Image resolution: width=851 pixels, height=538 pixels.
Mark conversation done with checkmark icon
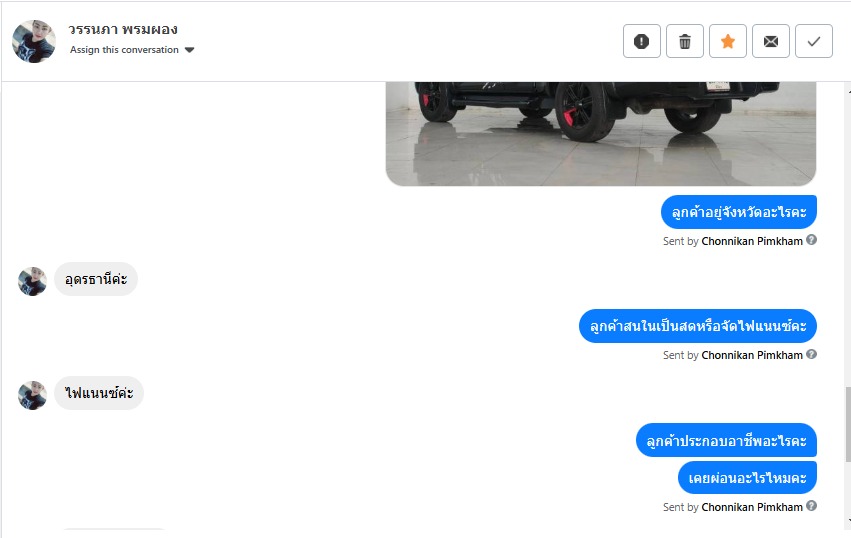tap(814, 41)
